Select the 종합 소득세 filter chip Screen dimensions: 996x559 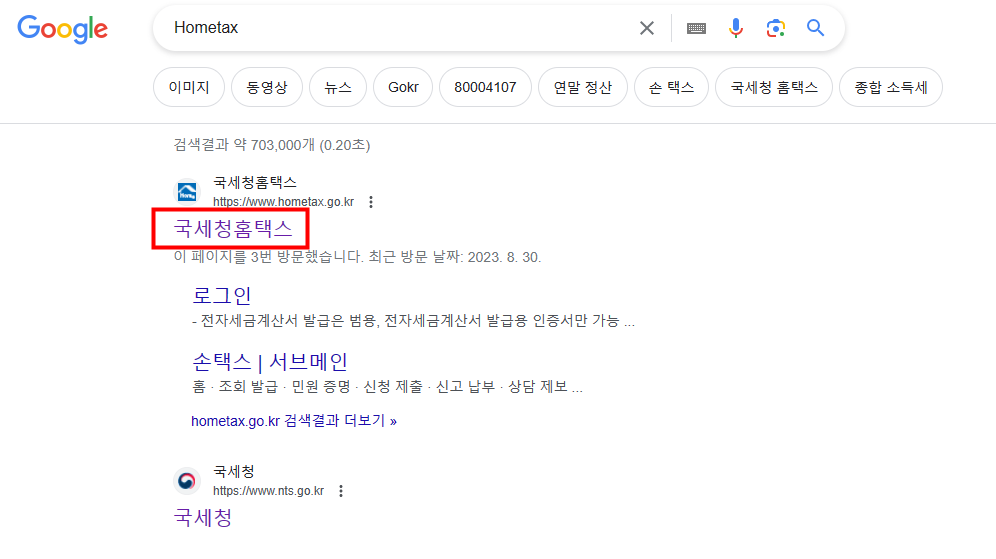pos(891,87)
